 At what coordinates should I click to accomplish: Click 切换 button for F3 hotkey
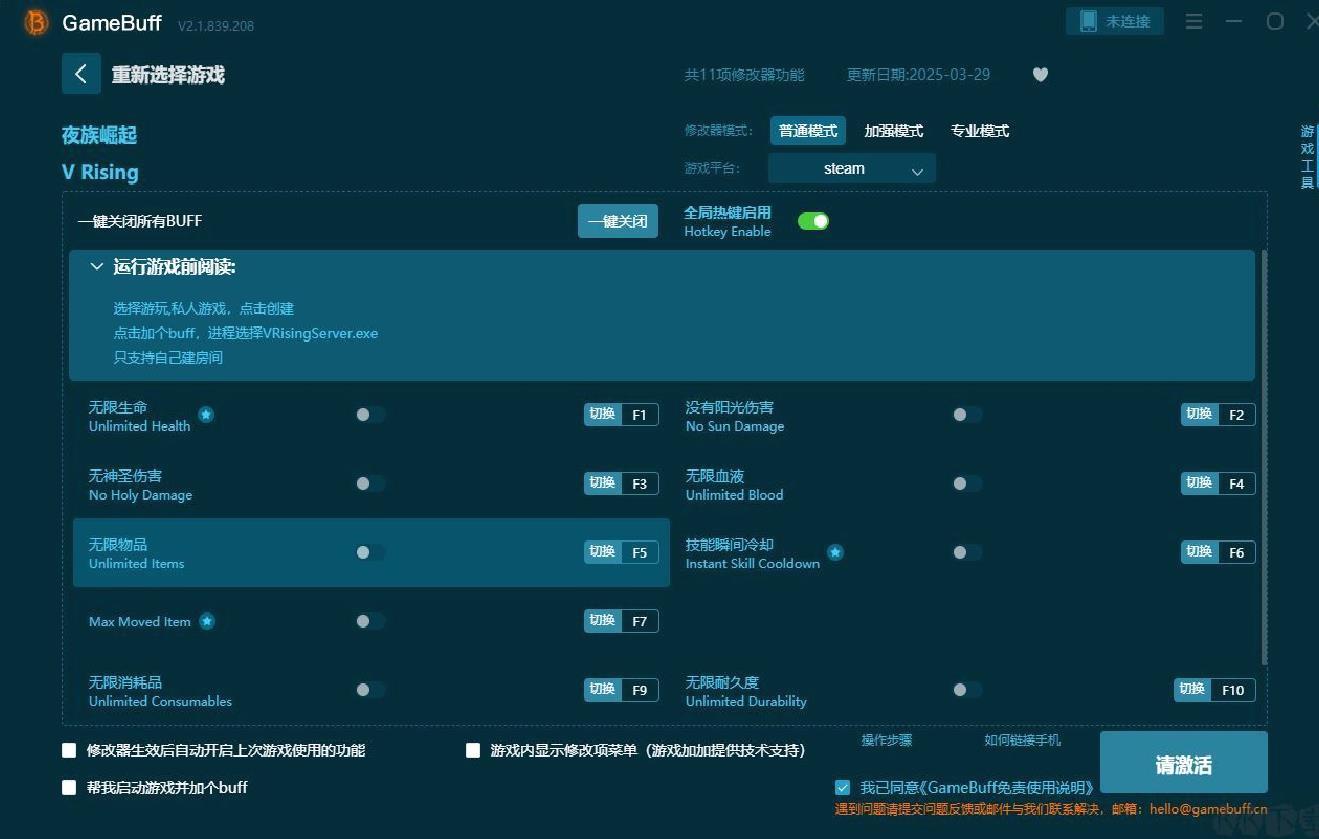point(602,483)
